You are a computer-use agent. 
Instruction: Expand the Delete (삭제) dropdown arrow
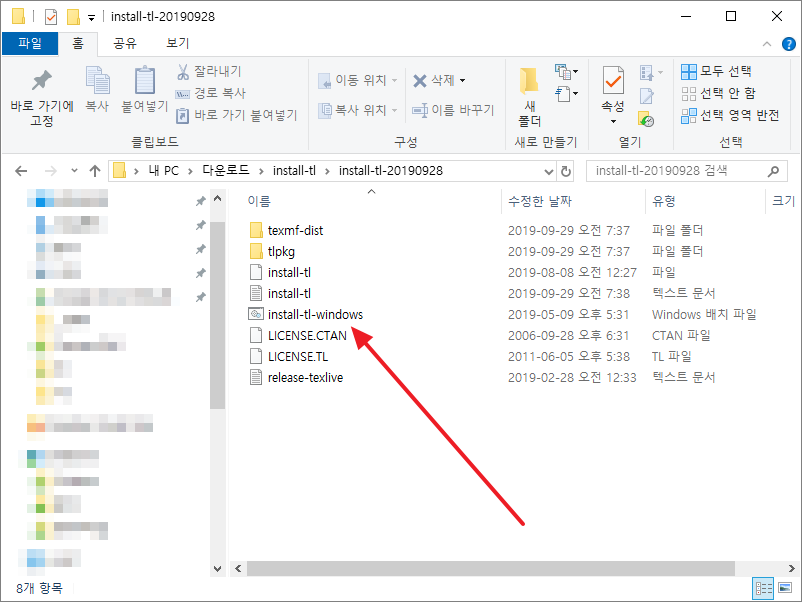[x=462, y=80]
